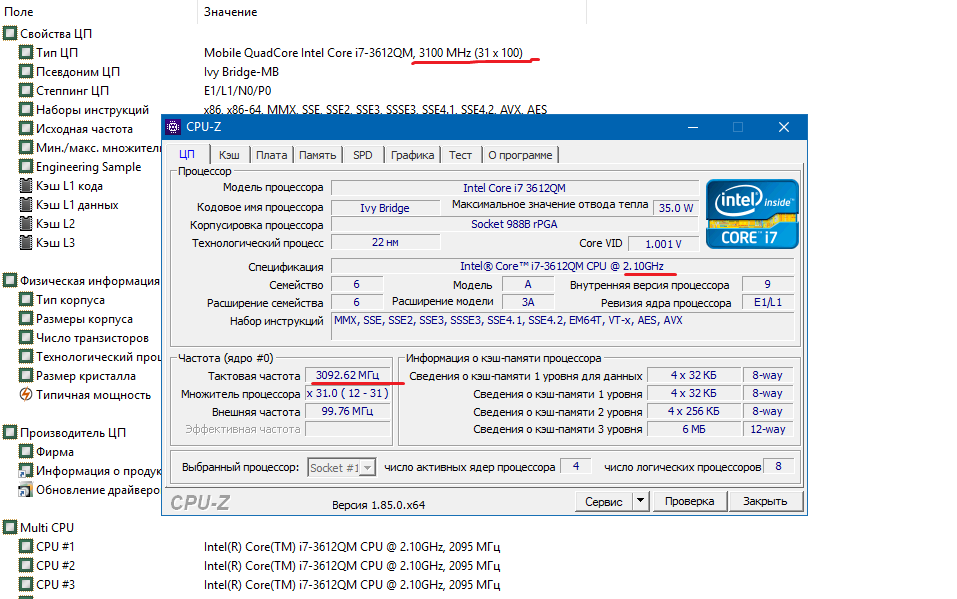Click the Размеры корпуса row icon
The width and height of the screenshot is (957, 599).
(x=26, y=318)
